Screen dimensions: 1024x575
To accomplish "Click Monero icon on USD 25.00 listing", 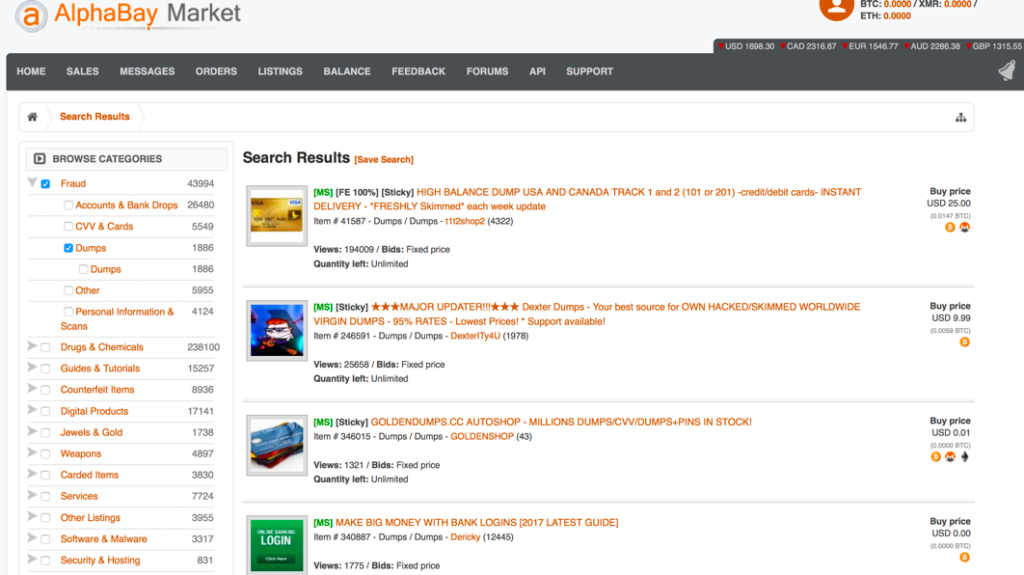I will pyautogui.click(x=965, y=227).
